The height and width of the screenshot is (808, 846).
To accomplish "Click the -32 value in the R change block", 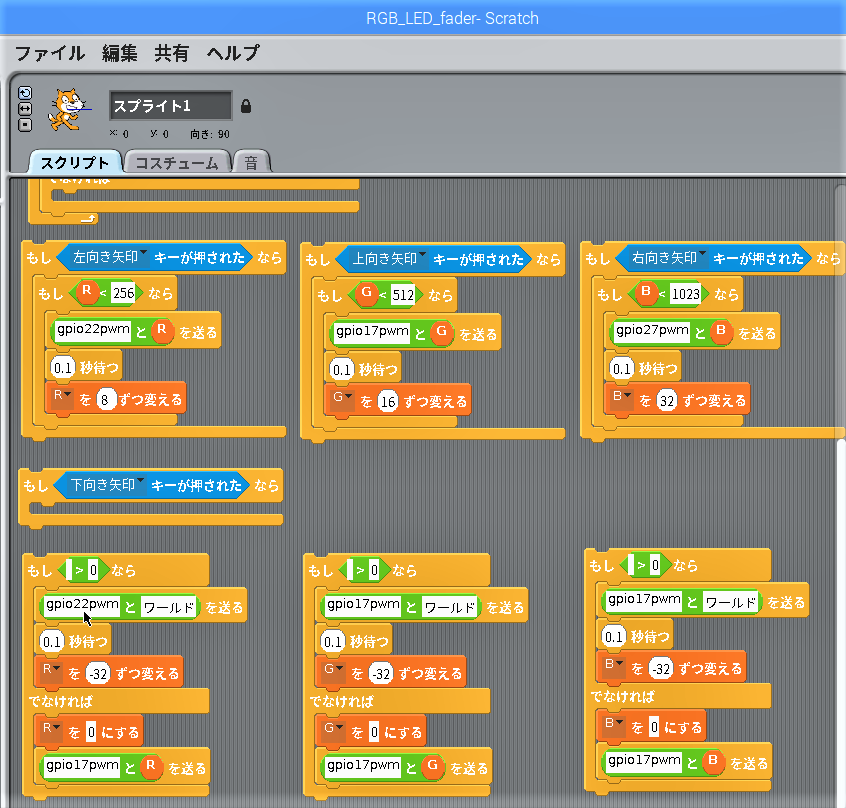I will pos(98,674).
